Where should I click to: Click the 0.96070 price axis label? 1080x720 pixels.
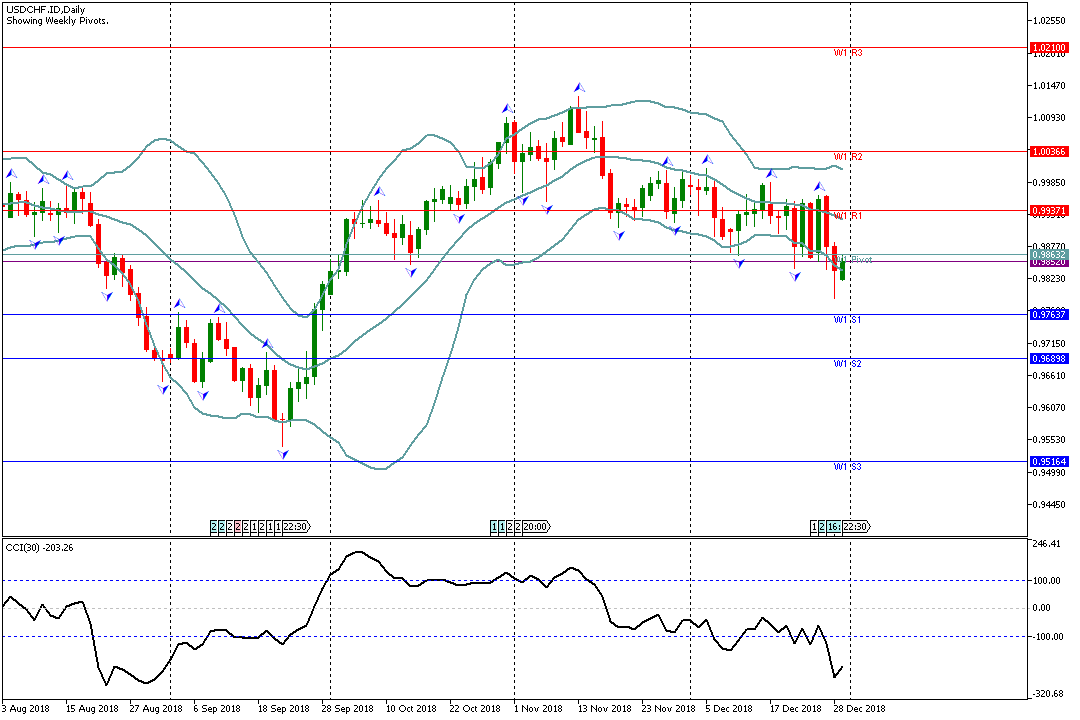1049,408
